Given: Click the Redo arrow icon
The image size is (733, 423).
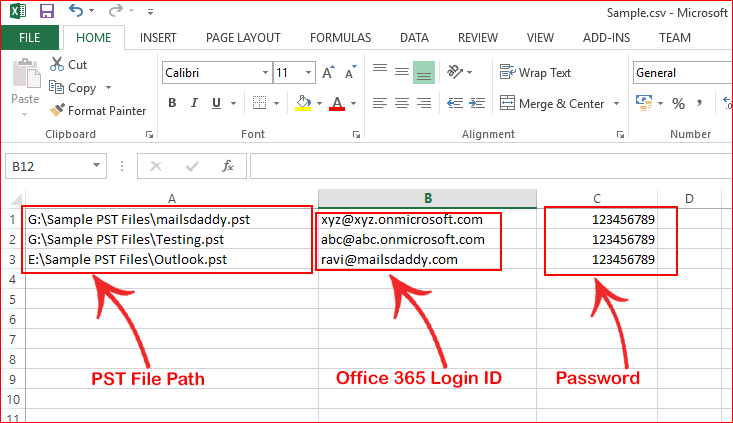Looking at the screenshot, I should pos(115,10).
